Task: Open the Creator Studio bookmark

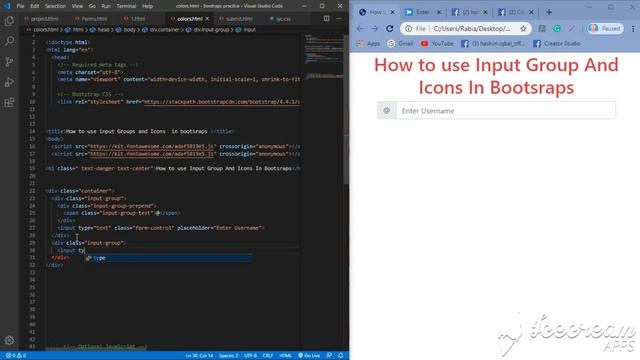Action: (x=557, y=44)
